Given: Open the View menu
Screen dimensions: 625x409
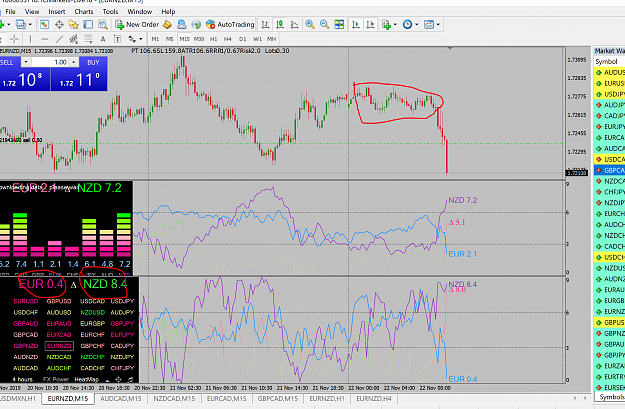Looking at the screenshot, I should pyautogui.click(x=32, y=12).
